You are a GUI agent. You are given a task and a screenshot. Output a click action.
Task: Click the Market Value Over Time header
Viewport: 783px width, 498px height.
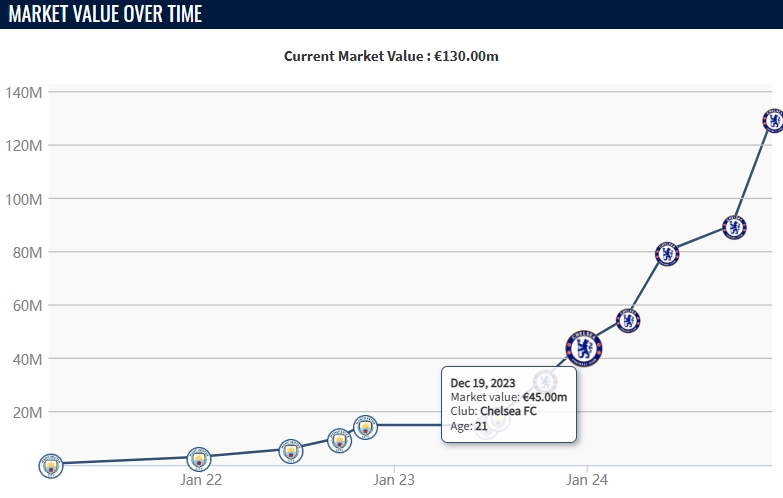105,14
